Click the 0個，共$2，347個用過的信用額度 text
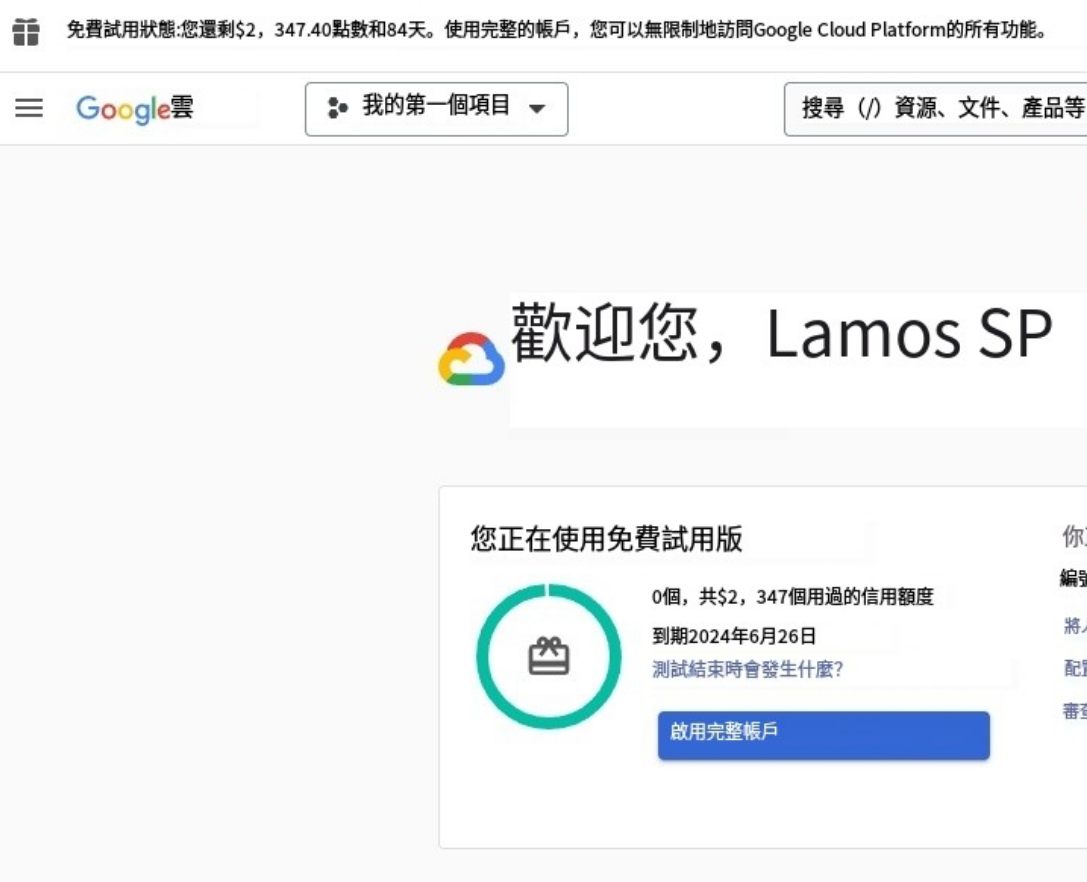 point(792,597)
